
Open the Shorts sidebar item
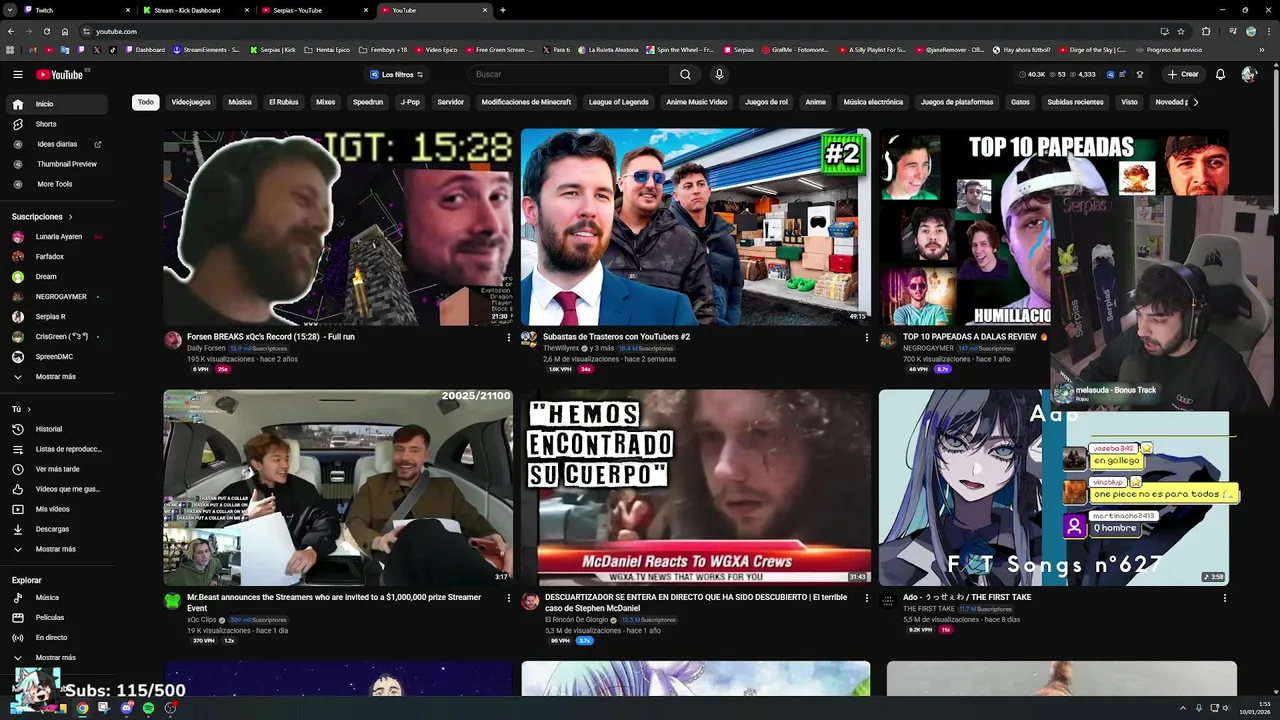pos(57,124)
